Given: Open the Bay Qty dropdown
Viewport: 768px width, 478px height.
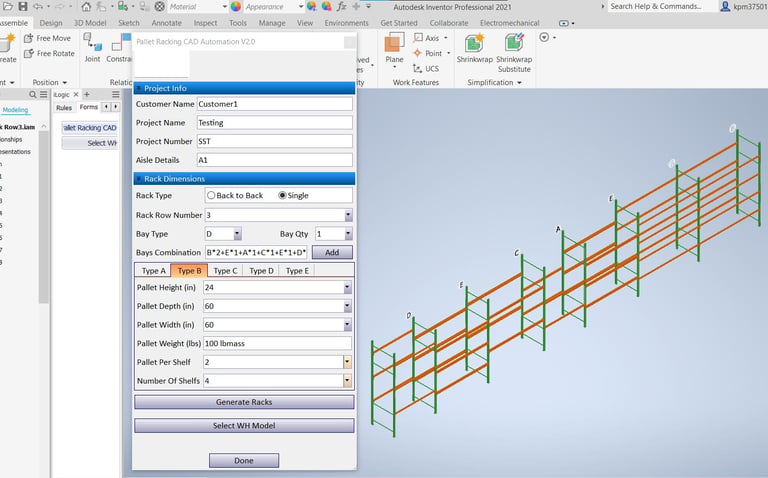Looking at the screenshot, I should click(x=348, y=234).
